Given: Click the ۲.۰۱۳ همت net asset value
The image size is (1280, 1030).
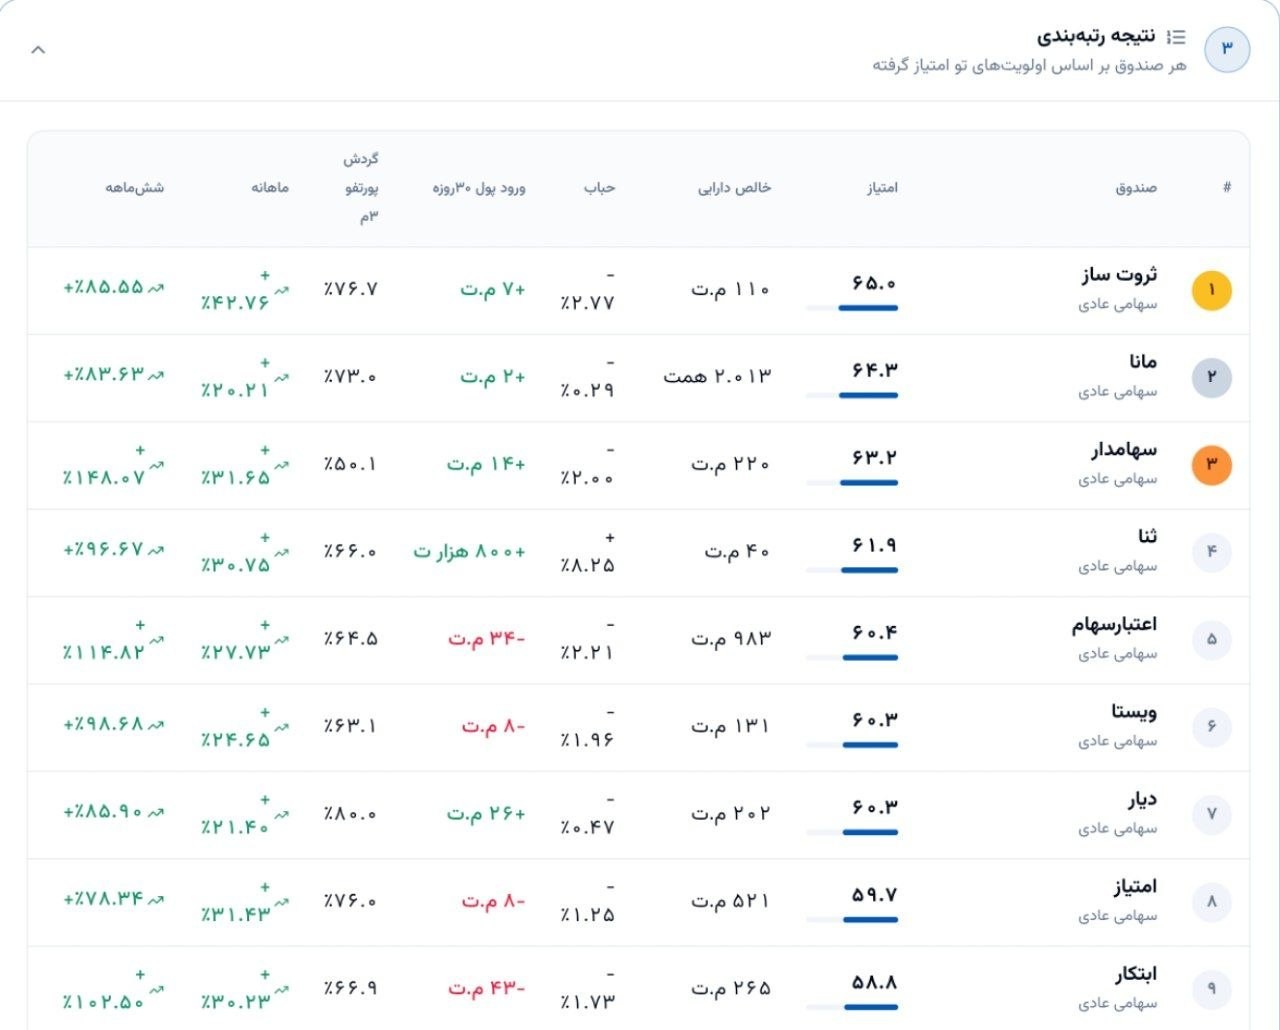Looking at the screenshot, I should 717,377.
